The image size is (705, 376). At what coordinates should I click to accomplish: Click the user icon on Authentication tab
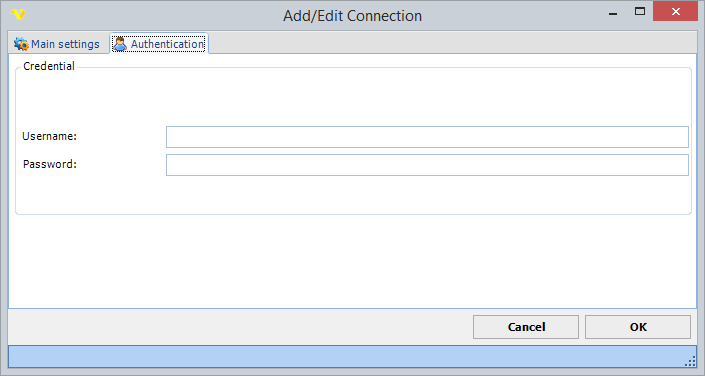click(x=120, y=44)
